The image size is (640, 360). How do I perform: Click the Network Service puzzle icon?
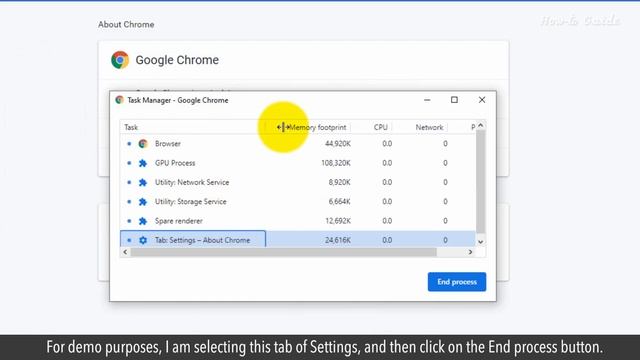143,182
